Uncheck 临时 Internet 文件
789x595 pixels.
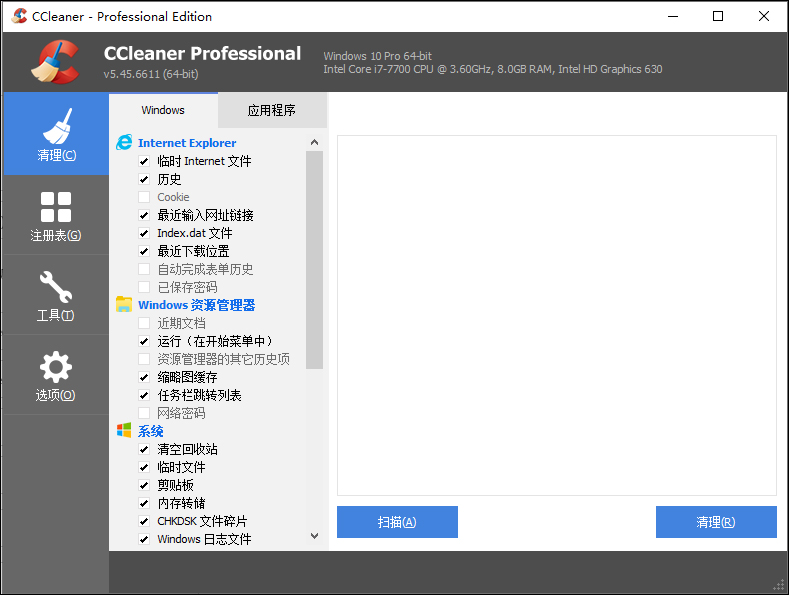coord(144,161)
